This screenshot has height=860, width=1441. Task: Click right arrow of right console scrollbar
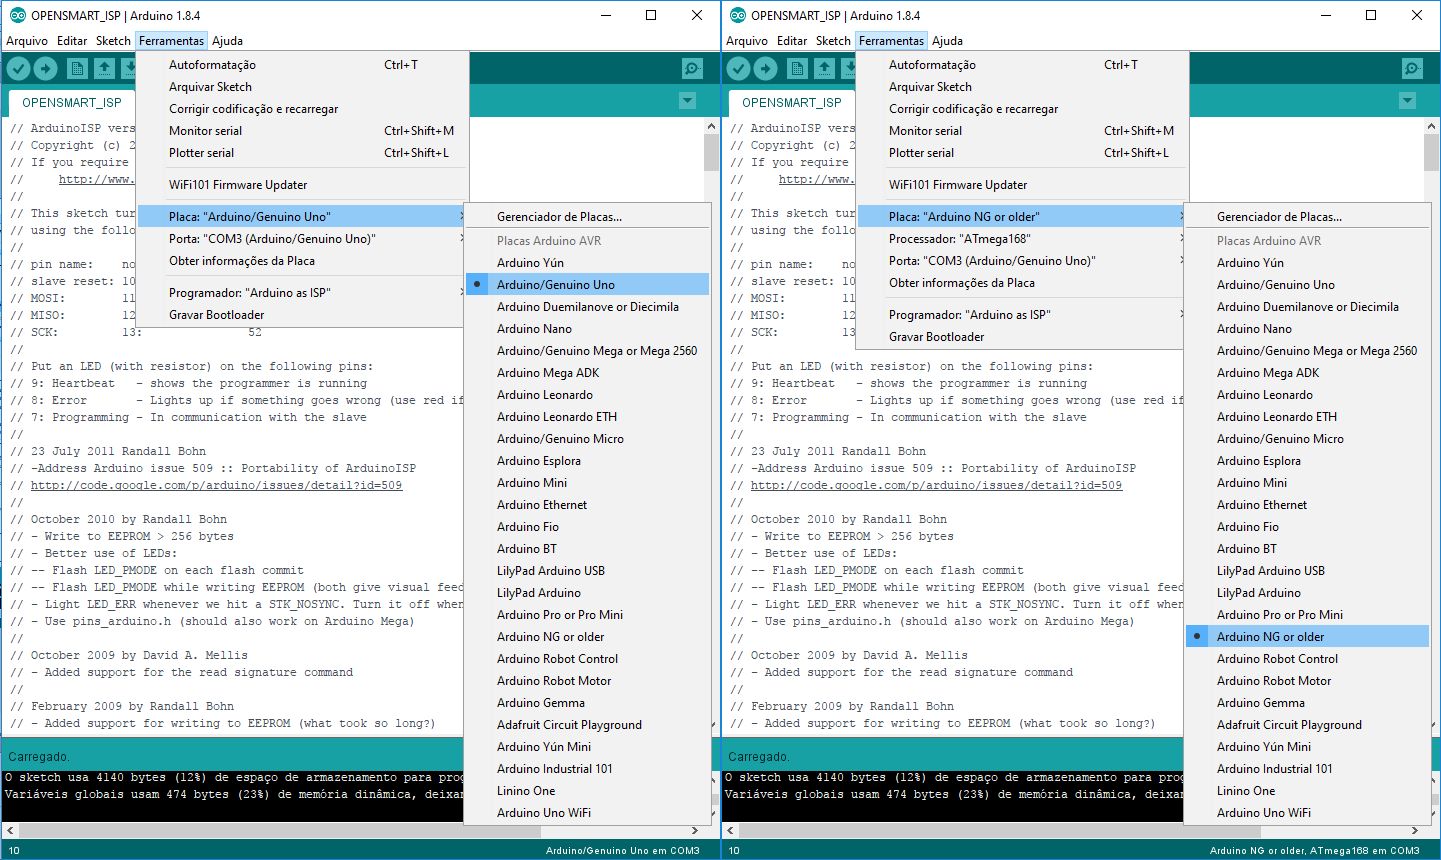[x=1415, y=830]
